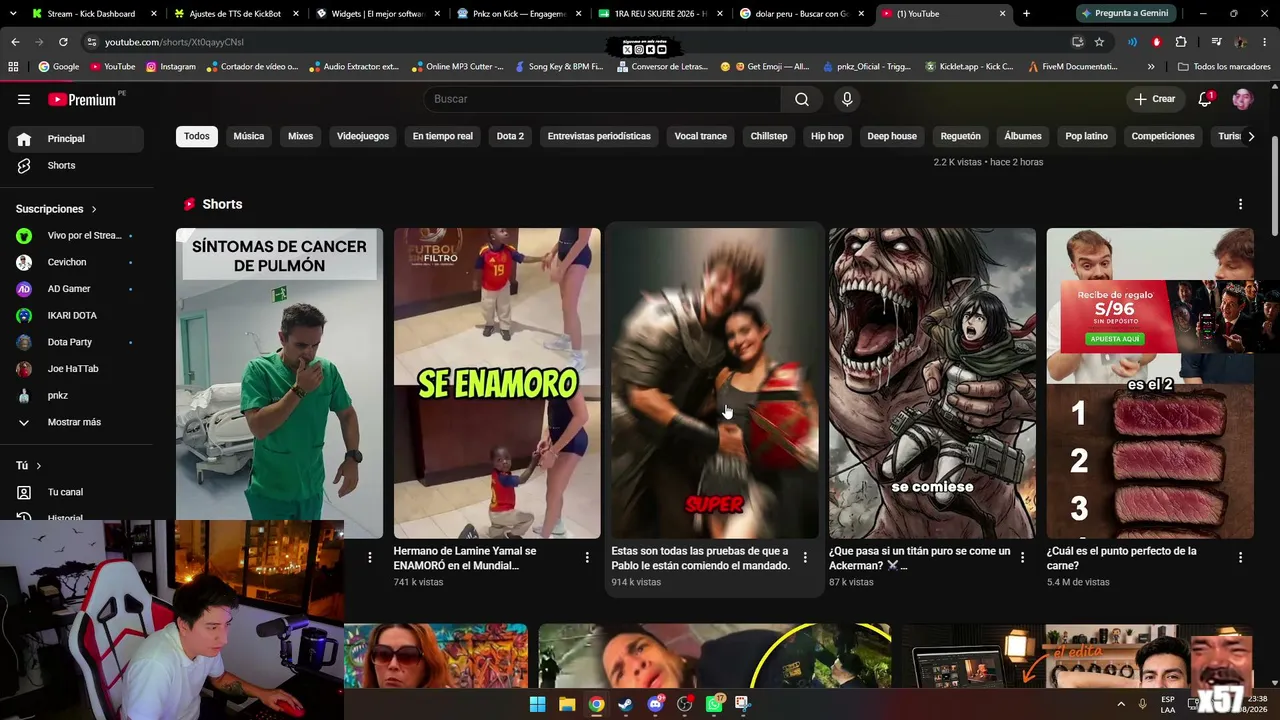Open the Chrome extensions puzzle icon
The width and height of the screenshot is (1280, 720).
point(1181,42)
